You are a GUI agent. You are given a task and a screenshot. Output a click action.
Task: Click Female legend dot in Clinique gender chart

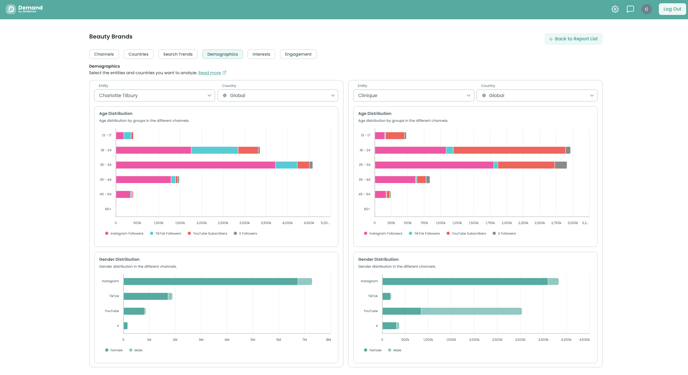tap(366, 350)
